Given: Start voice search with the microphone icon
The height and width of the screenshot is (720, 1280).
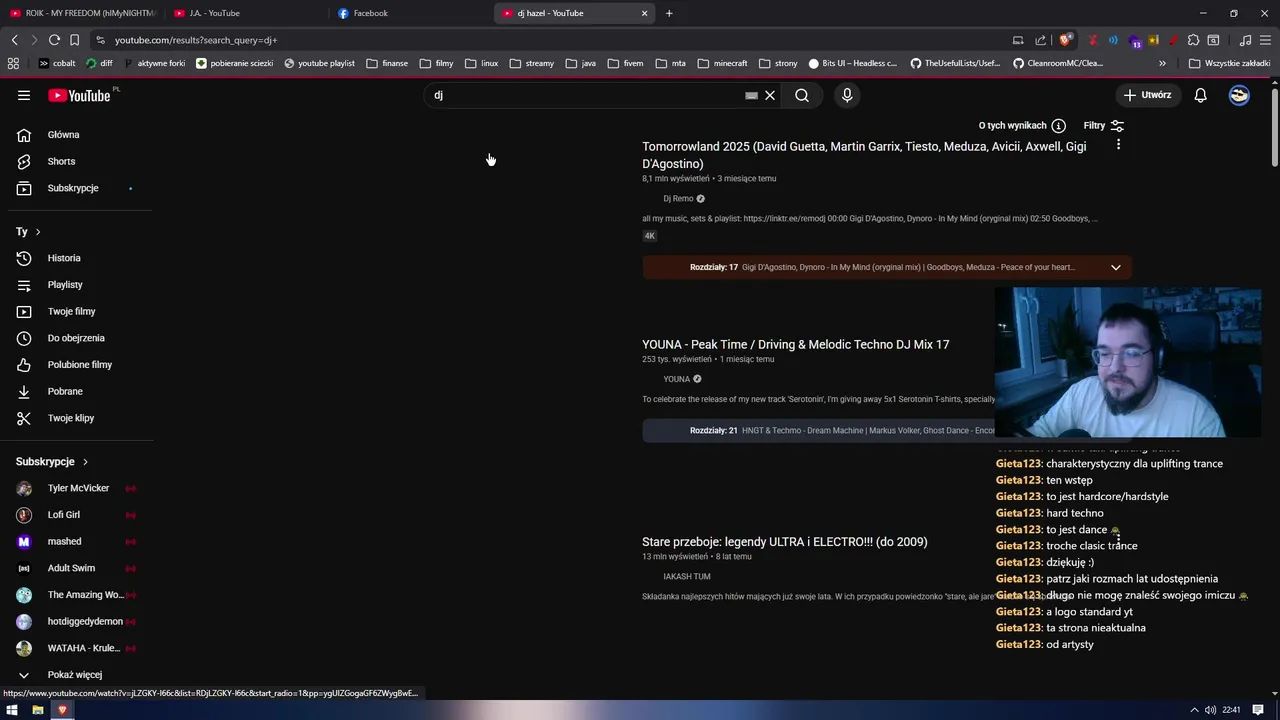Looking at the screenshot, I should tap(847, 95).
